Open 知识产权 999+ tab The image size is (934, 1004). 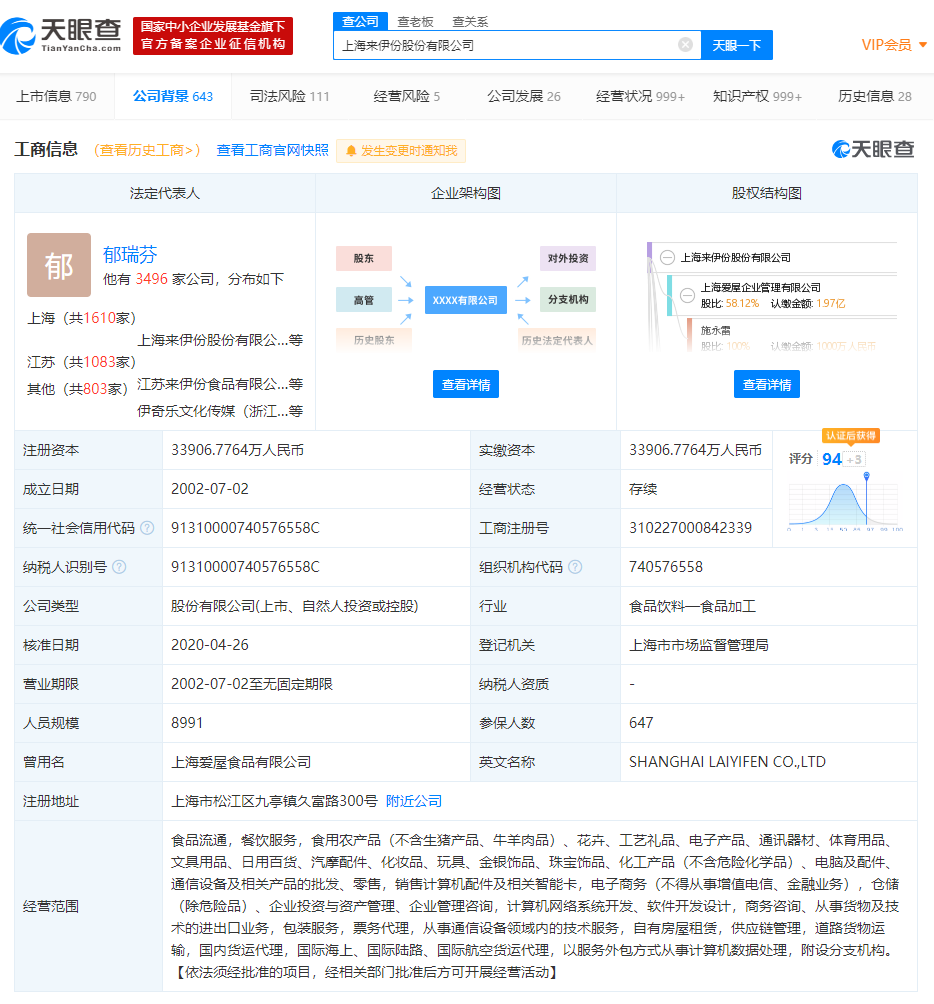[757, 97]
